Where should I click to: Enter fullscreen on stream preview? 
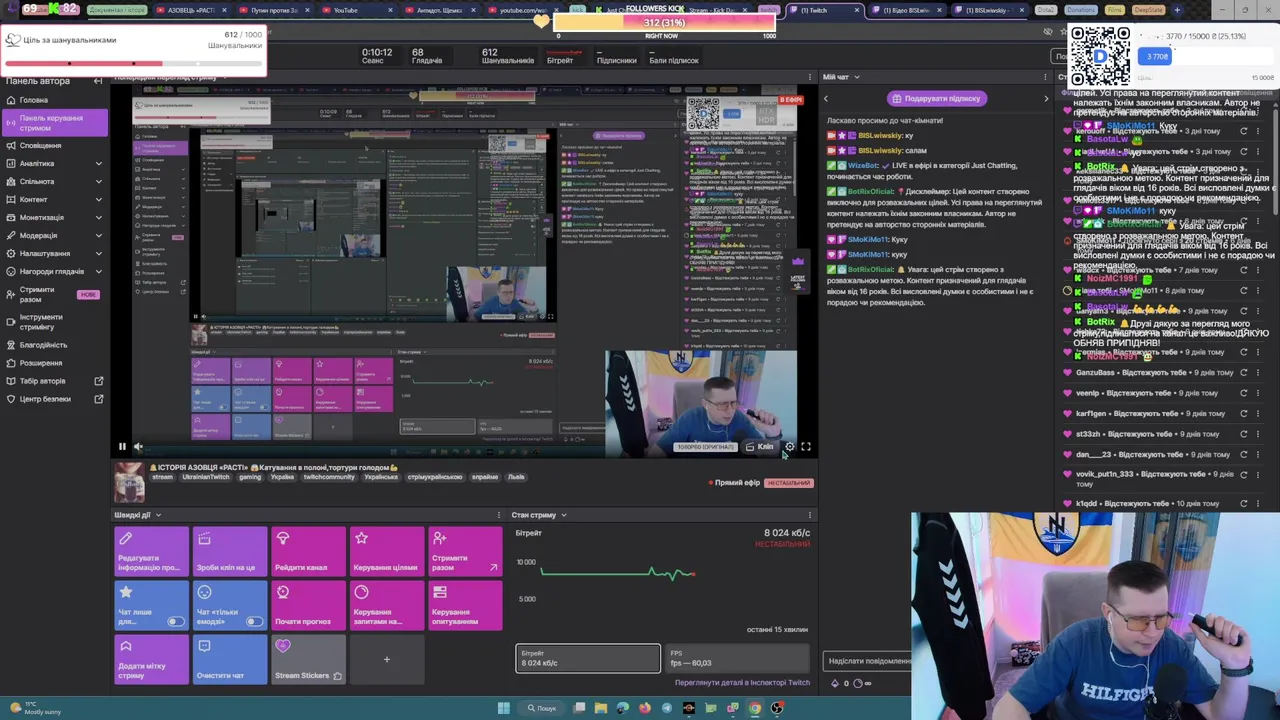pos(806,447)
